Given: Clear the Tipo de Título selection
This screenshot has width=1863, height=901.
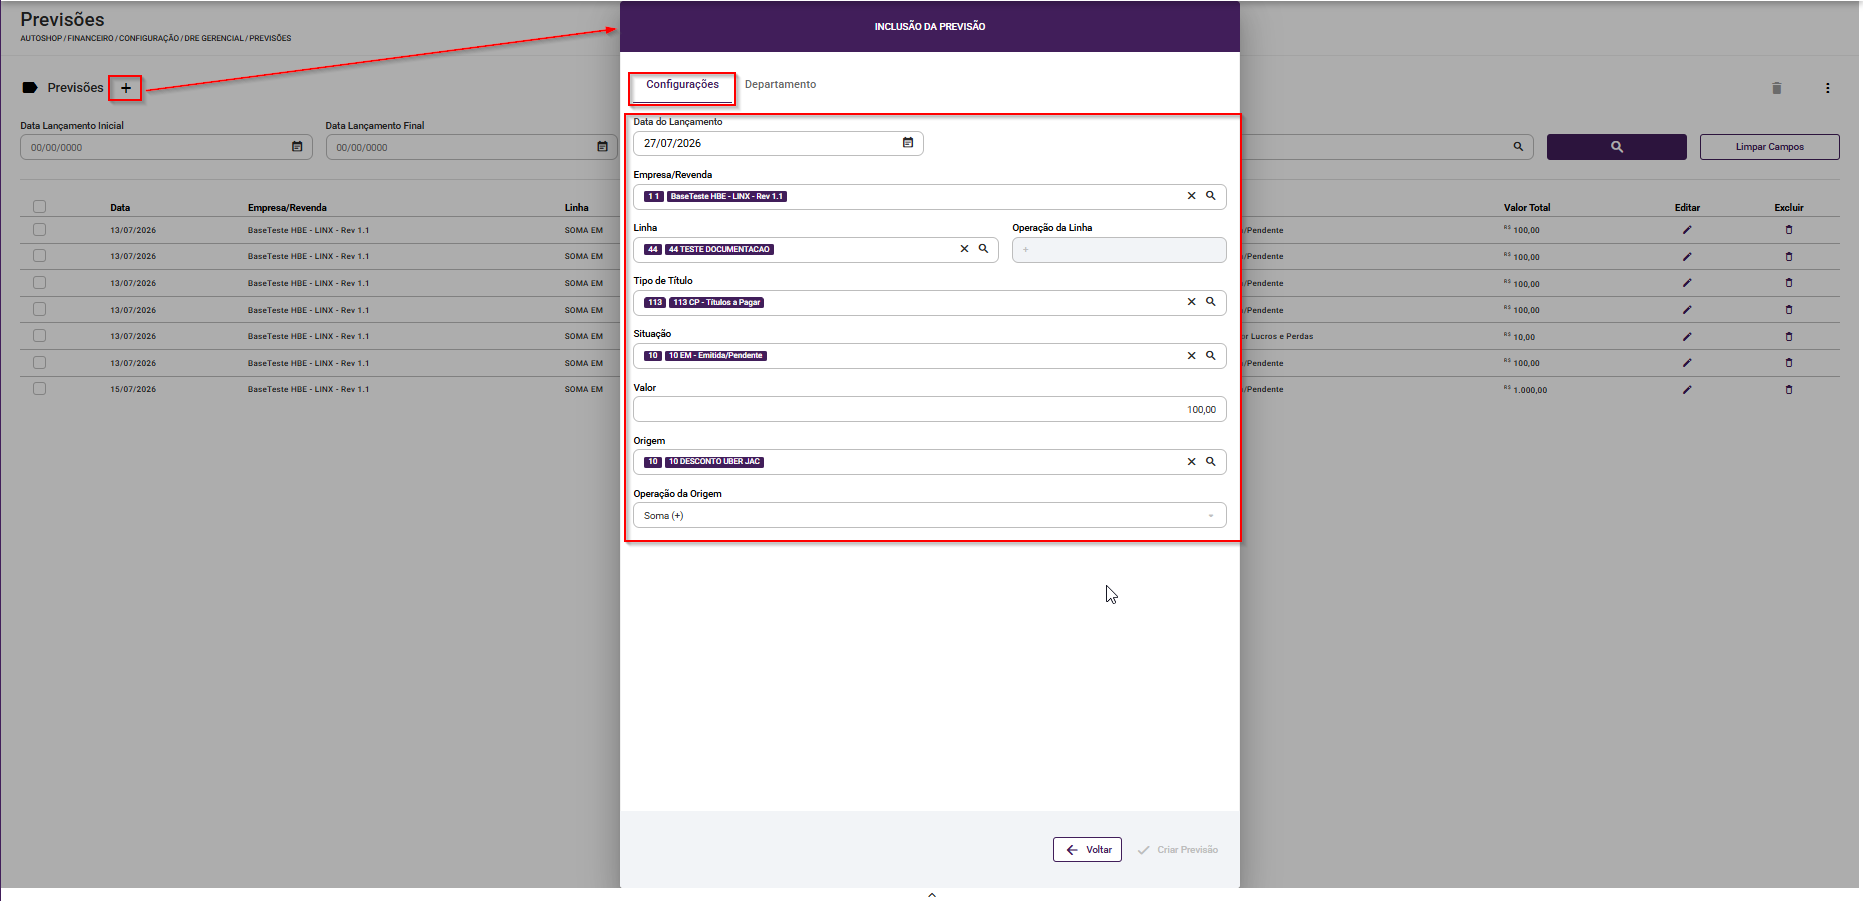Looking at the screenshot, I should point(1191,302).
